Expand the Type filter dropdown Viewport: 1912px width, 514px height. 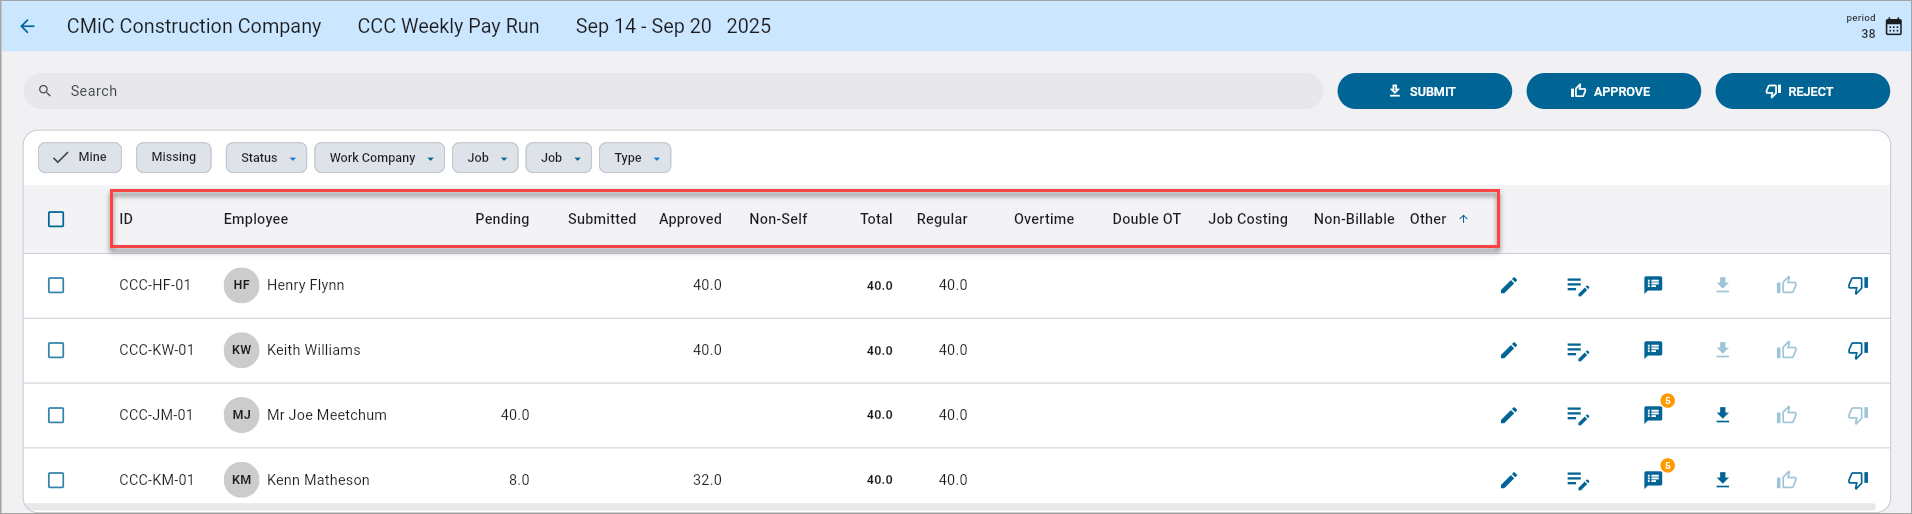[635, 158]
